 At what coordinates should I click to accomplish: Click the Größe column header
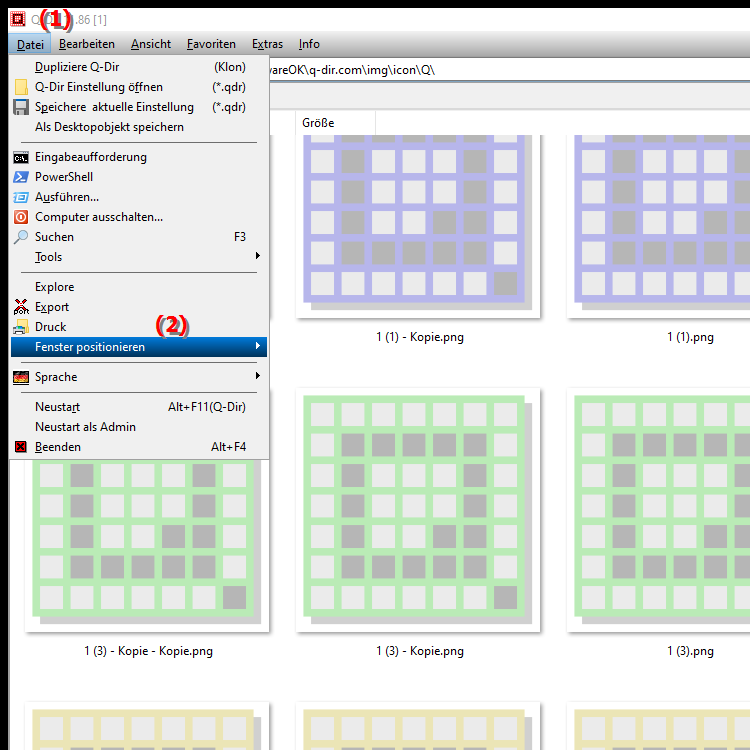point(335,123)
